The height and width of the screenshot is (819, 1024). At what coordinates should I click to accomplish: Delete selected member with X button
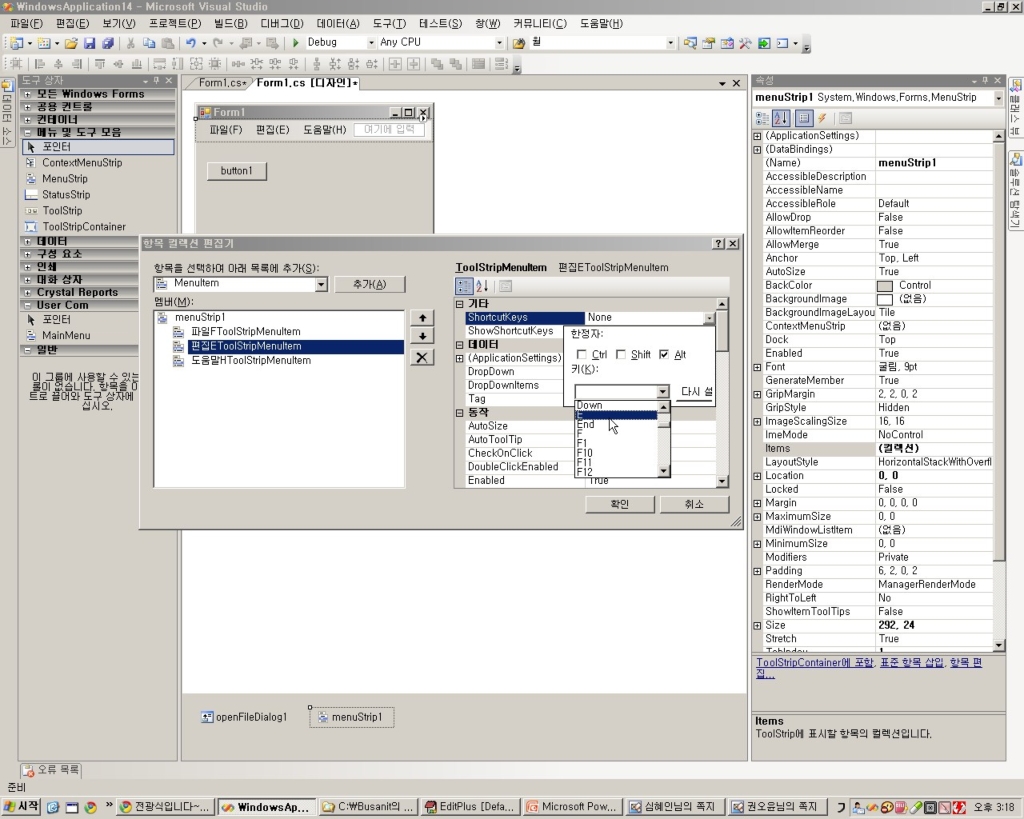(422, 358)
